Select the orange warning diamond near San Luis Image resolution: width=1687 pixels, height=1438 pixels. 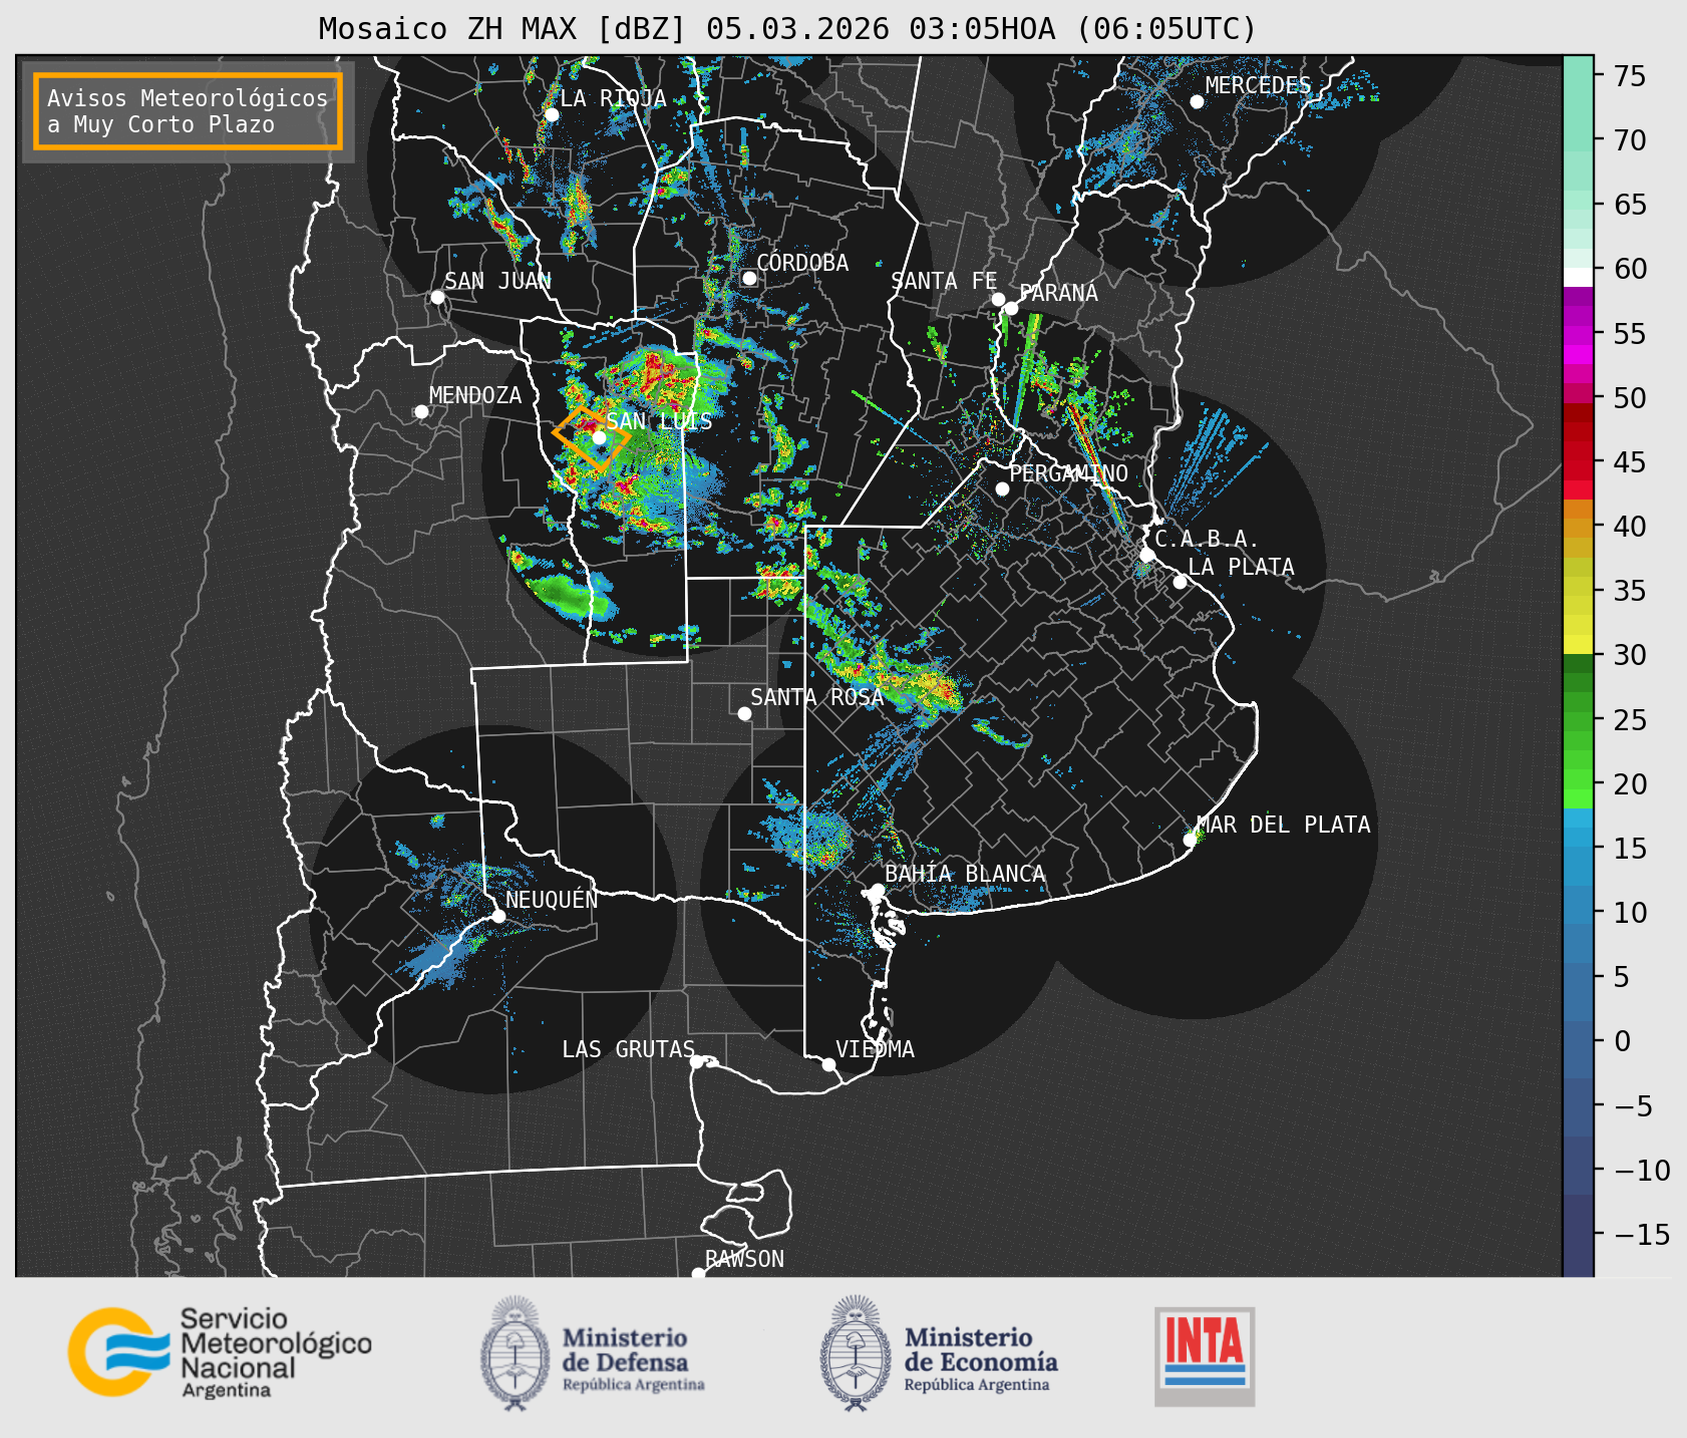(x=591, y=438)
